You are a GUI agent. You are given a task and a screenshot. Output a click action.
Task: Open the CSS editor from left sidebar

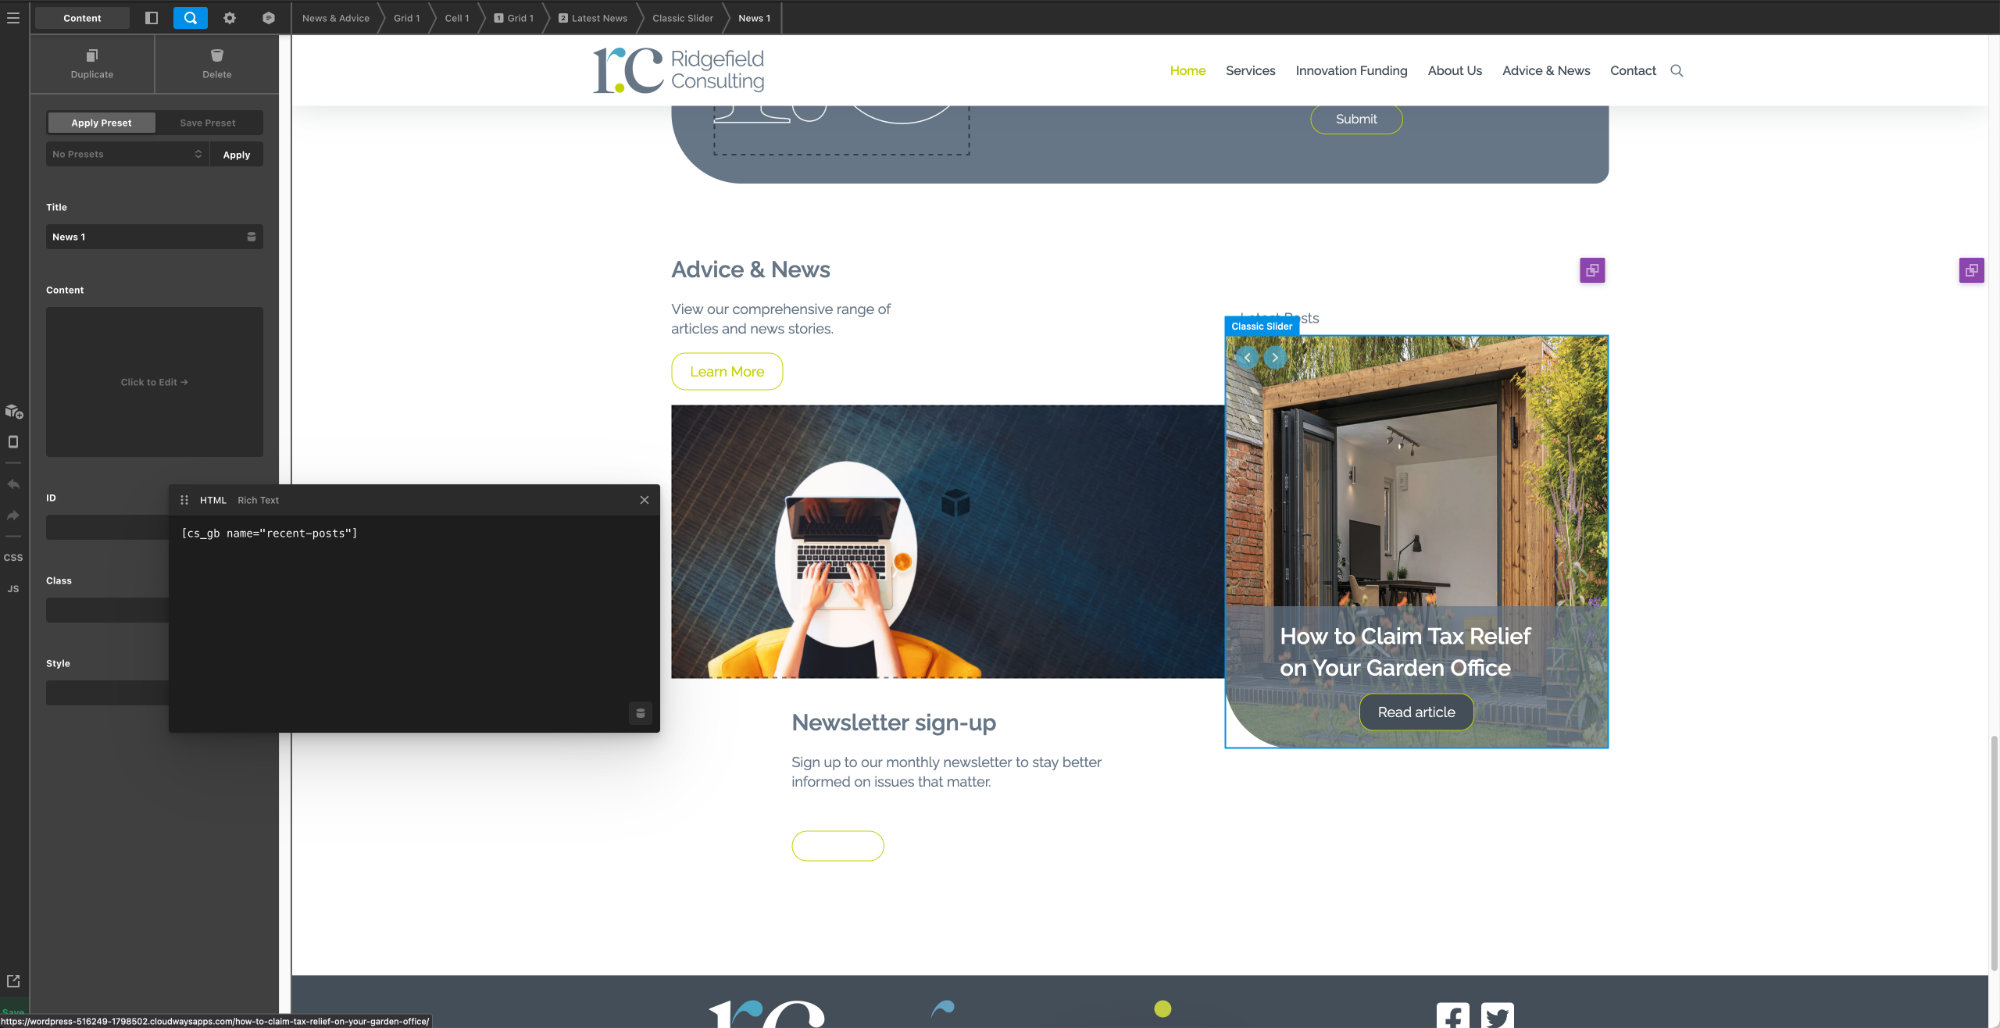point(13,558)
